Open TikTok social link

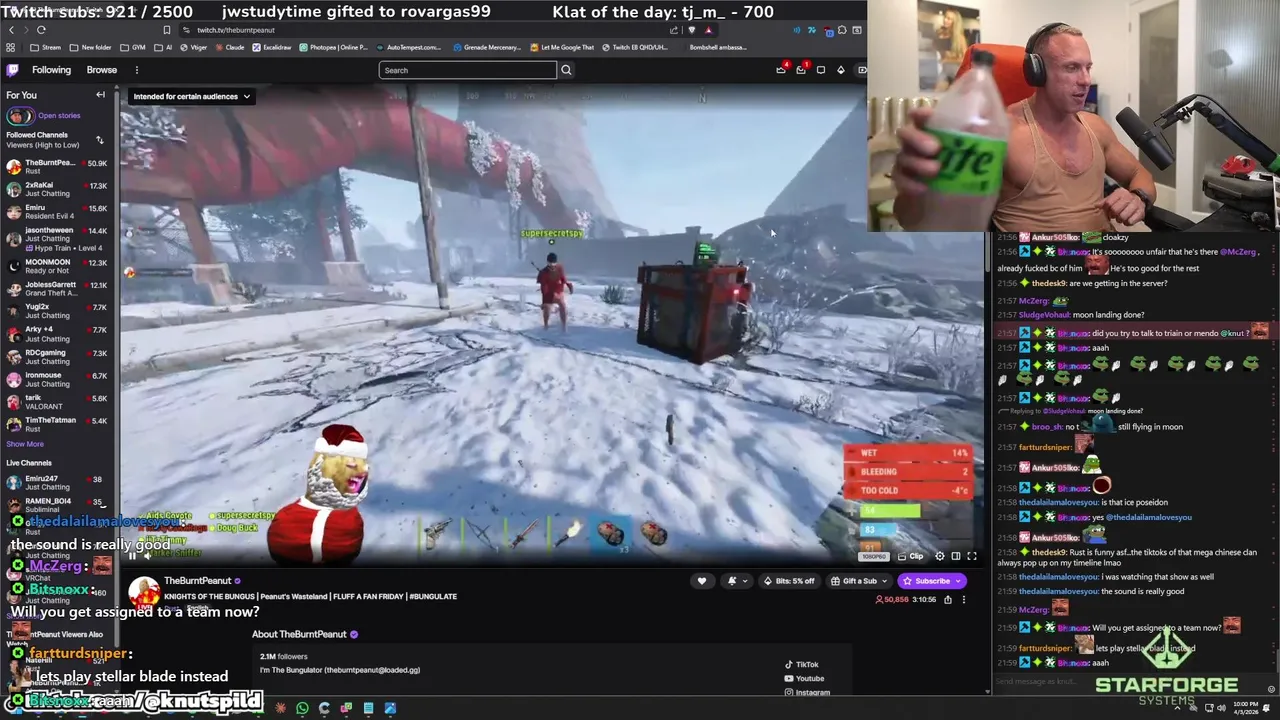tap(801, 664)
